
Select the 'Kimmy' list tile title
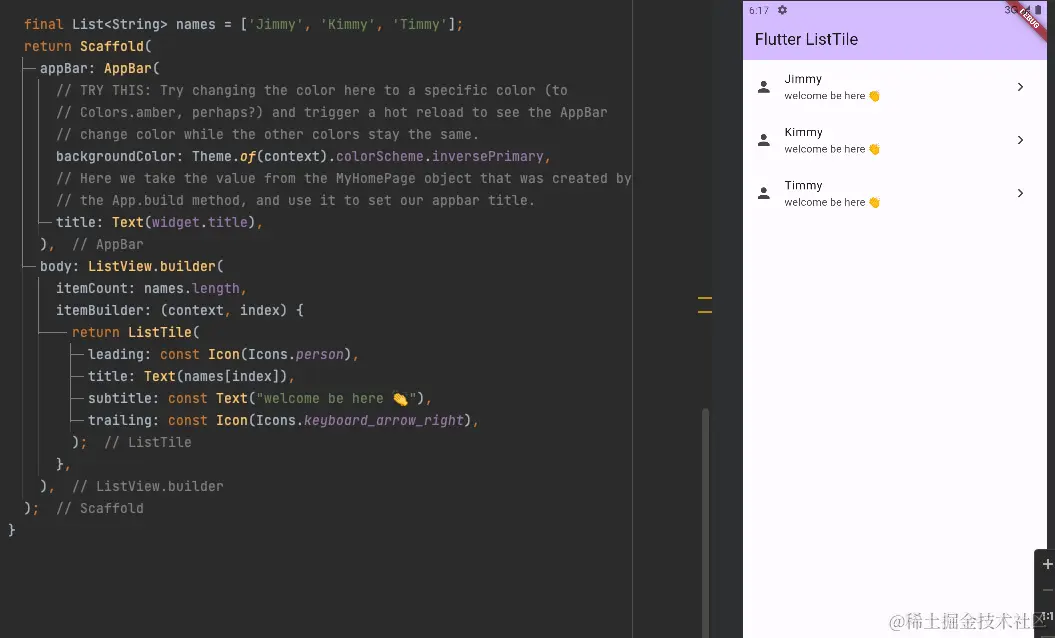803,132
